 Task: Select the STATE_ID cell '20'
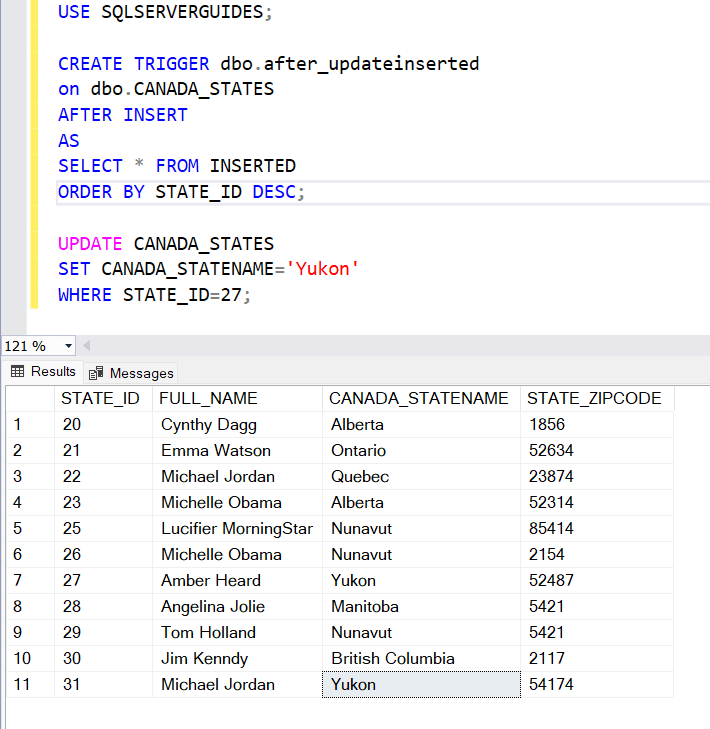click(x=103, y=424)
